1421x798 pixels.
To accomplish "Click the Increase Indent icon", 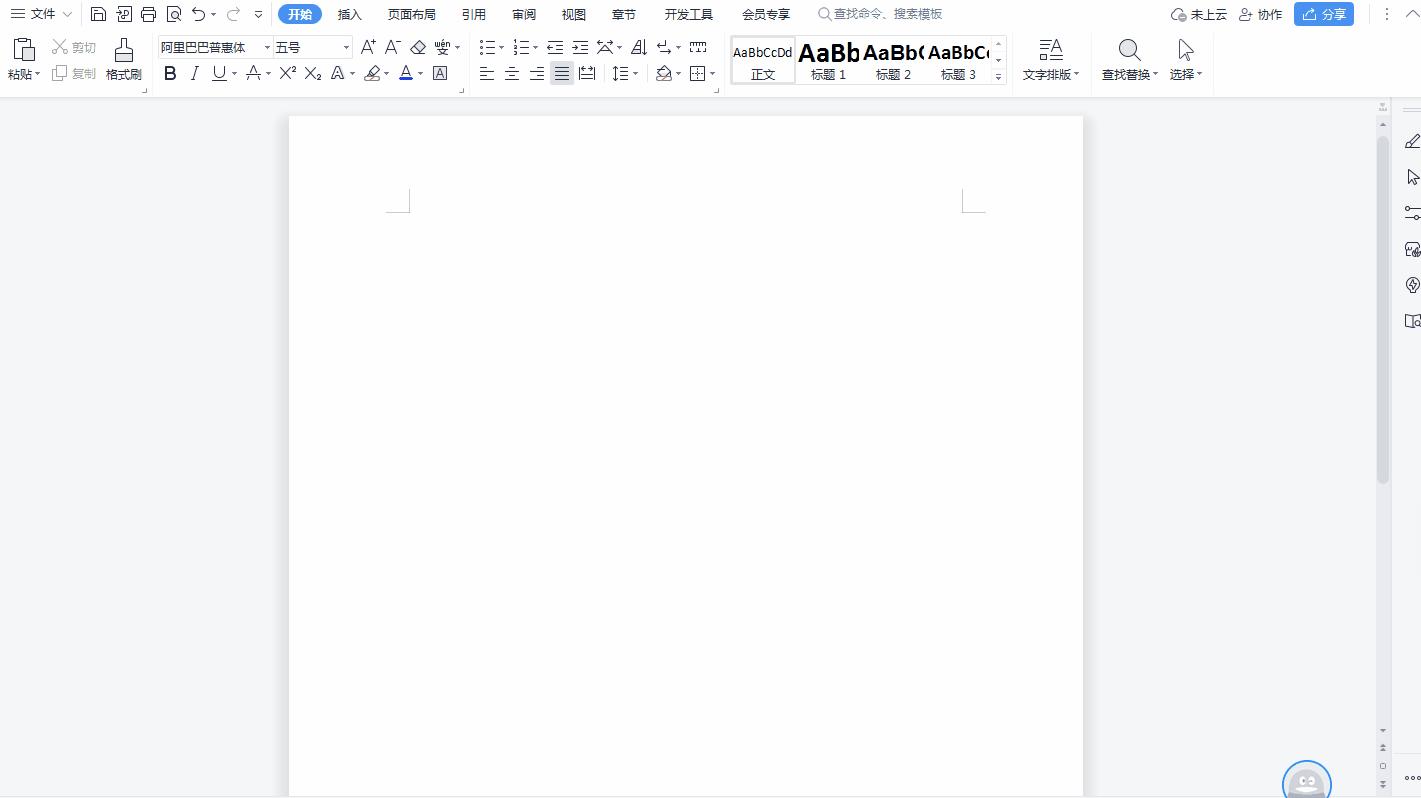I will coord(580,47).
